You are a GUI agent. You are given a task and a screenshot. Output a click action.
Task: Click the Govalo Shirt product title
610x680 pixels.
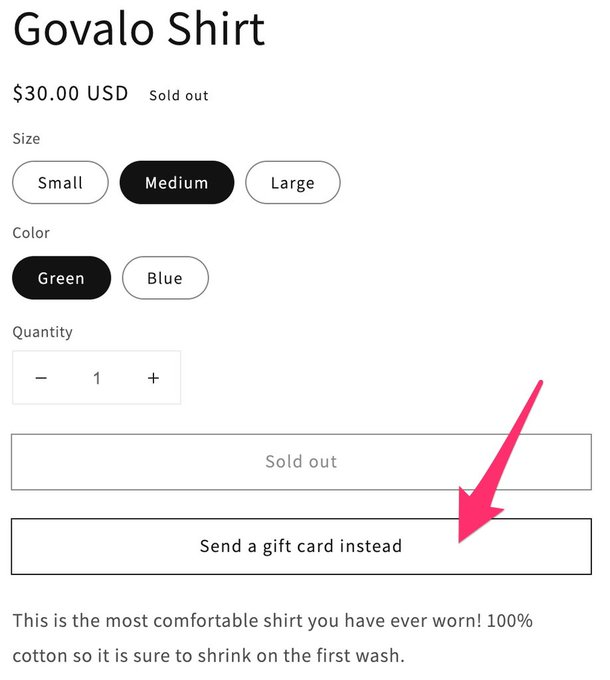tap(139, 29)
